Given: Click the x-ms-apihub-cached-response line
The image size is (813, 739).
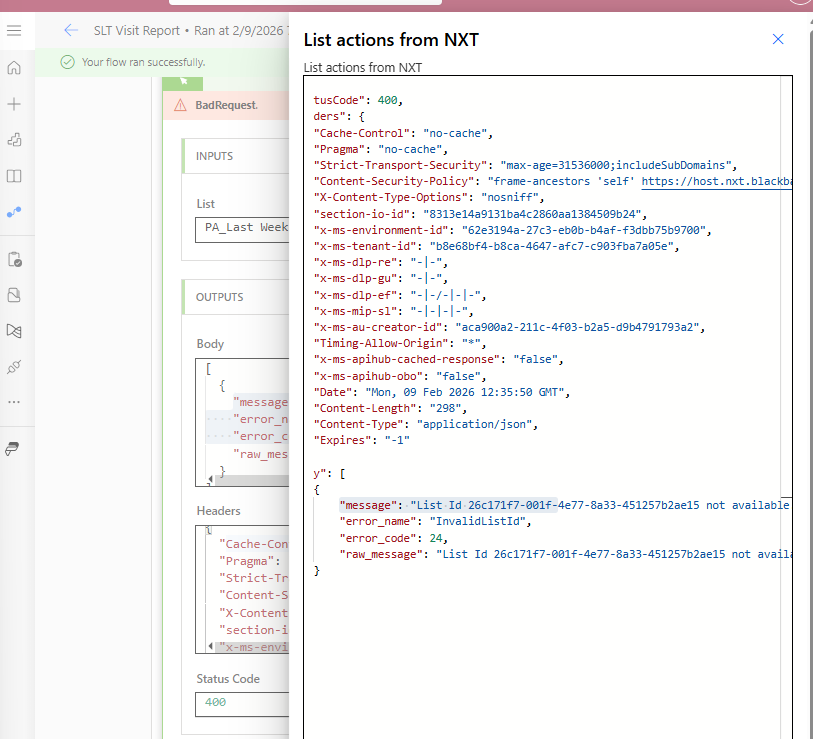Looking at the screenshot, I should tap(438, 359).
